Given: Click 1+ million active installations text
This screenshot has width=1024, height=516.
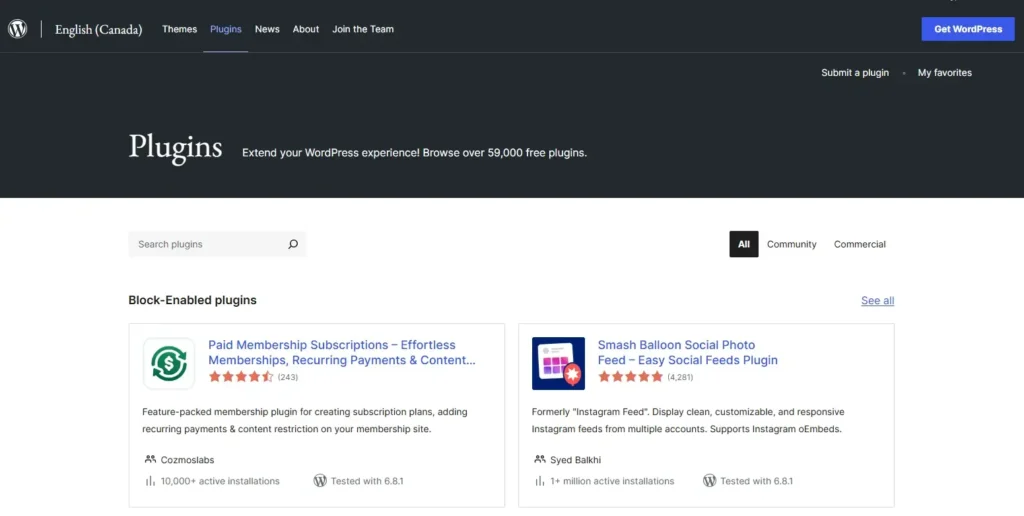Looking at the screenshot, I should tap(612, 481).
